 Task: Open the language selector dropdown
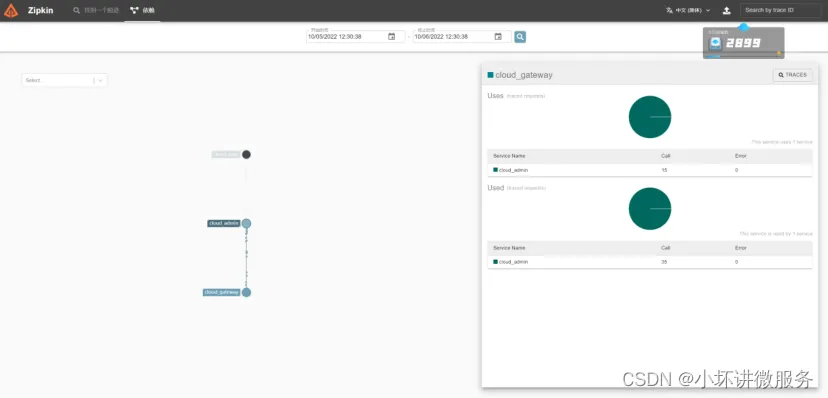(688, 10)
